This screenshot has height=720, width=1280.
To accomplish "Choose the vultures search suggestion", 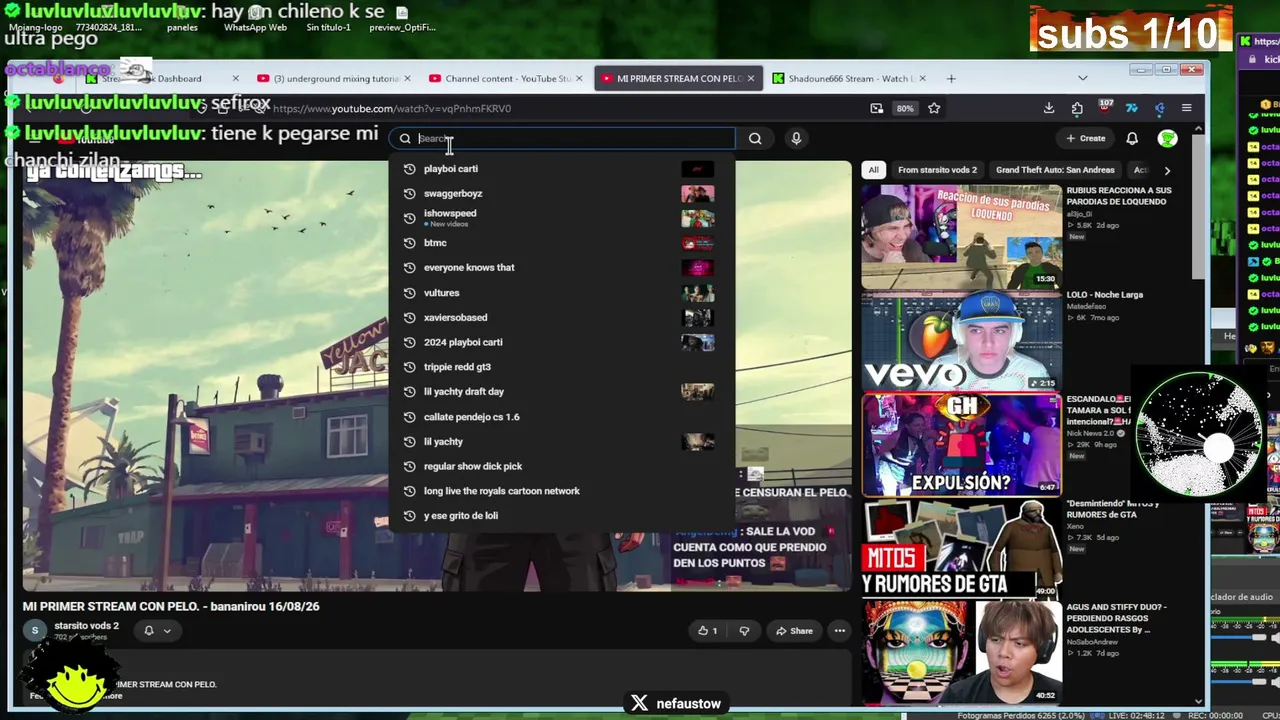I will 562,293.
